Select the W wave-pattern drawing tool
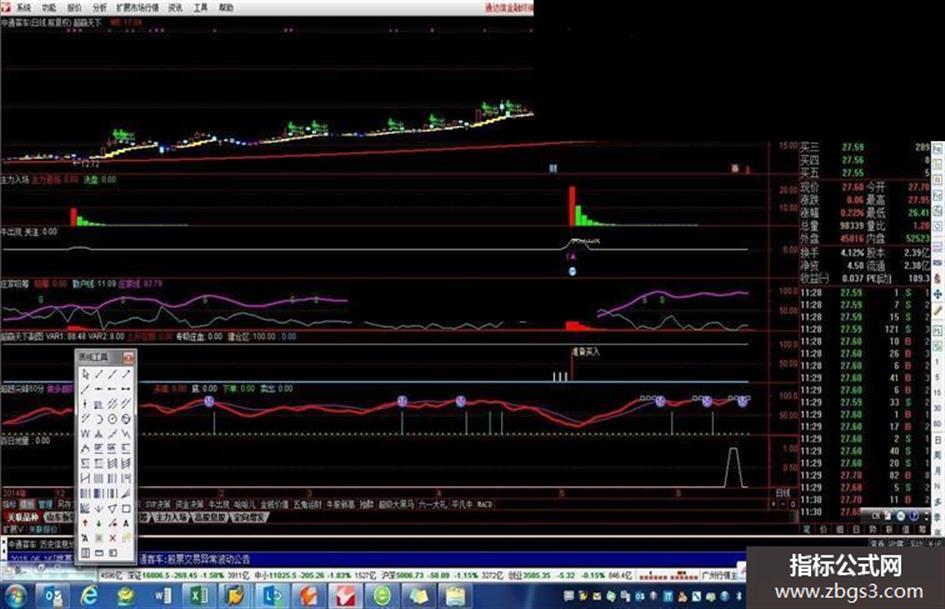 point(85,433)
